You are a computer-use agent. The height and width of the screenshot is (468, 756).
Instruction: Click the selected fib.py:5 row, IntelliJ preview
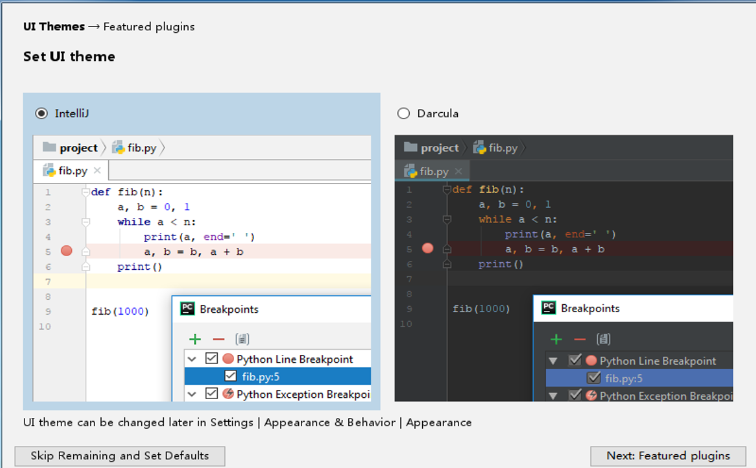coord(278,376)
